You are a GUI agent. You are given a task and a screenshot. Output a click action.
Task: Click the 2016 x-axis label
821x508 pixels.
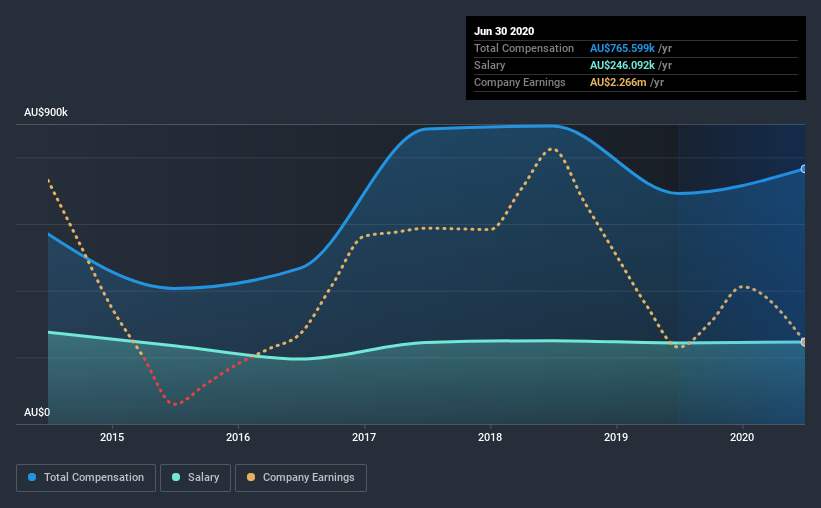coord(238,437)
